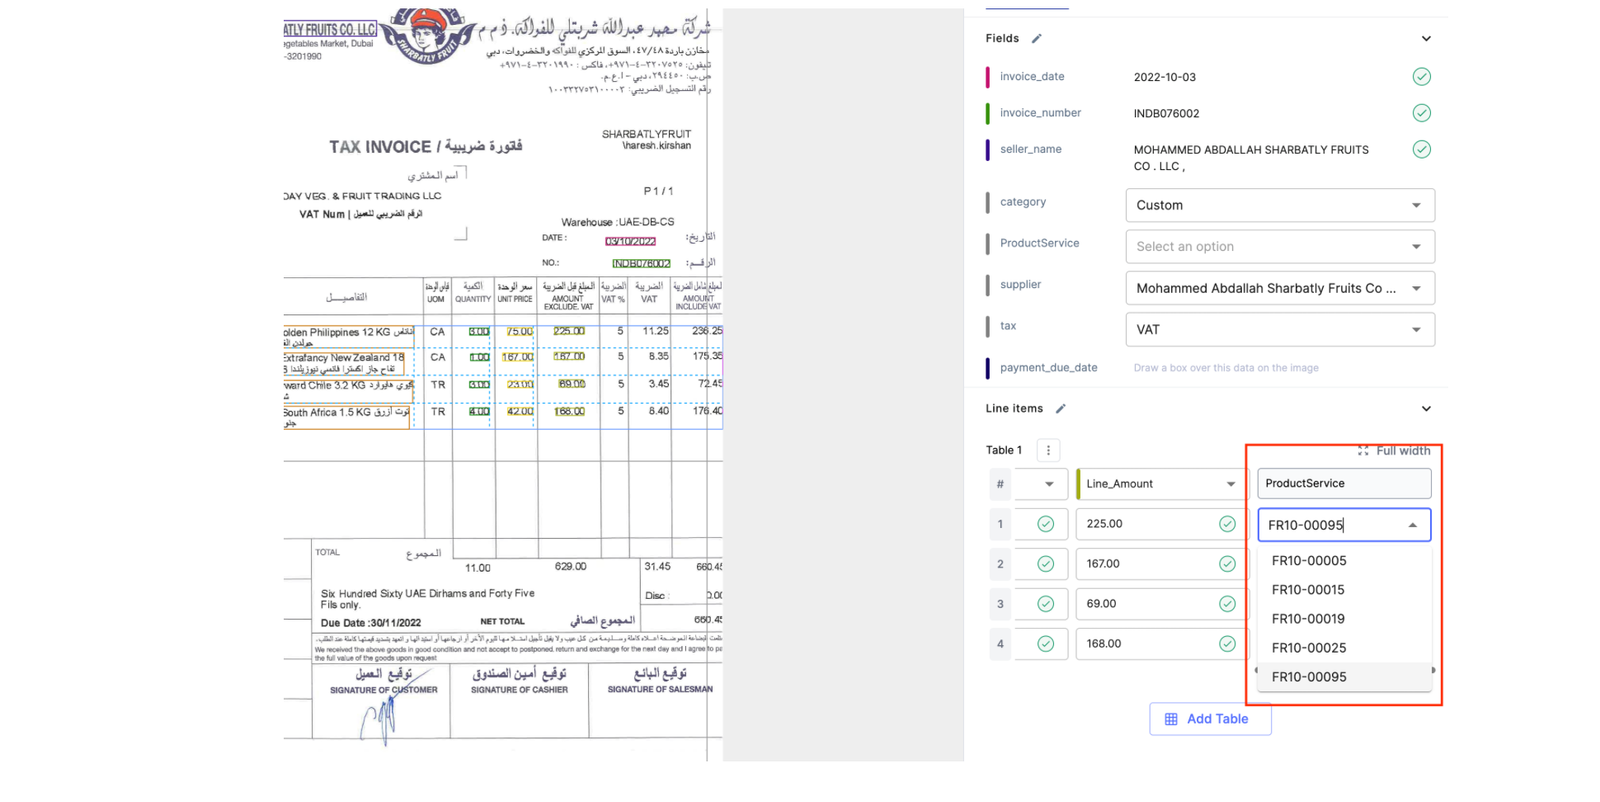This screenshot has width=1600, height=802.
Task: Open the category dropdown showing Custom
Action: tap(1279, 206)
